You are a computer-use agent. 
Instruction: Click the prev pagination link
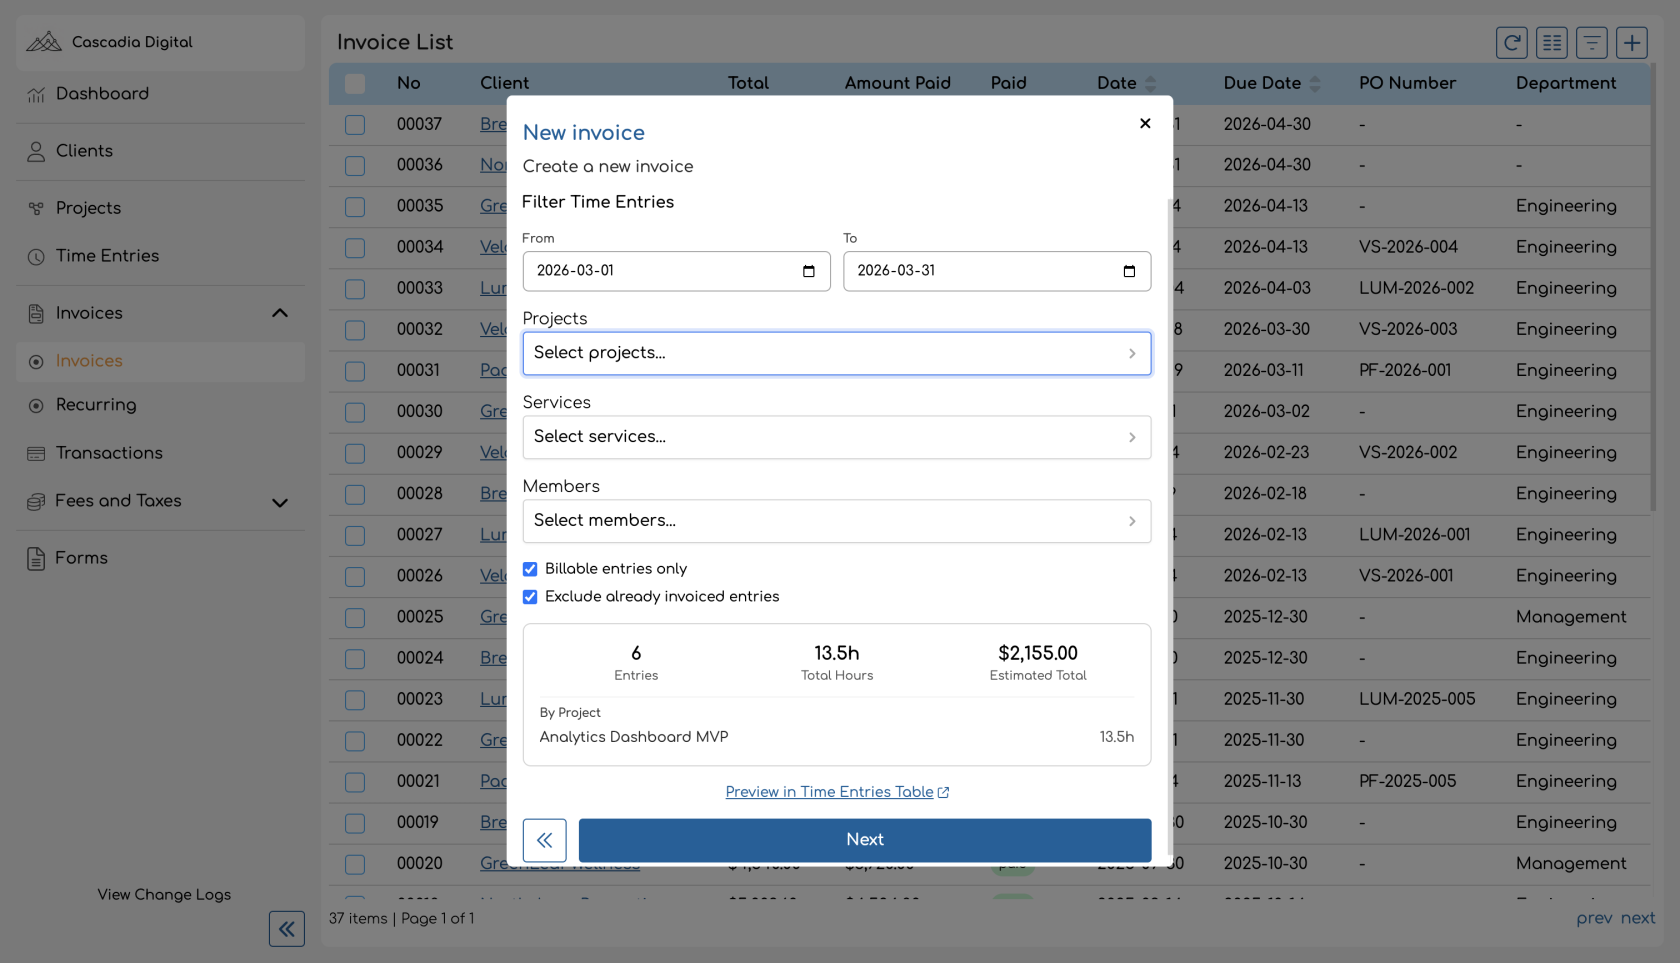[x=1594, y=918]
